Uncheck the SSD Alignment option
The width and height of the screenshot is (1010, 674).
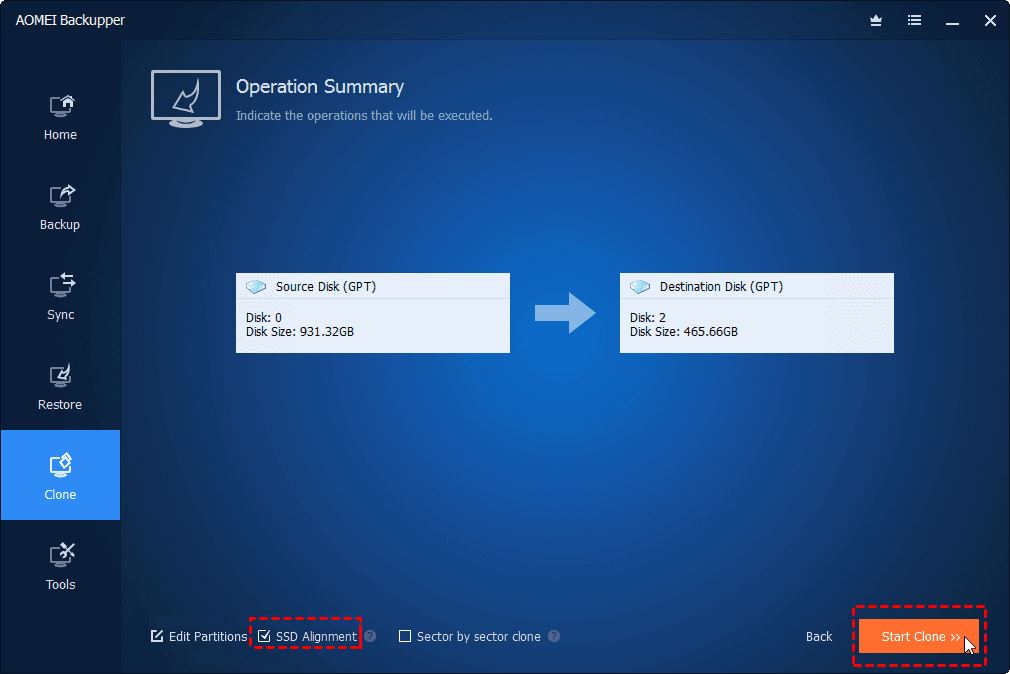point(265,636)
